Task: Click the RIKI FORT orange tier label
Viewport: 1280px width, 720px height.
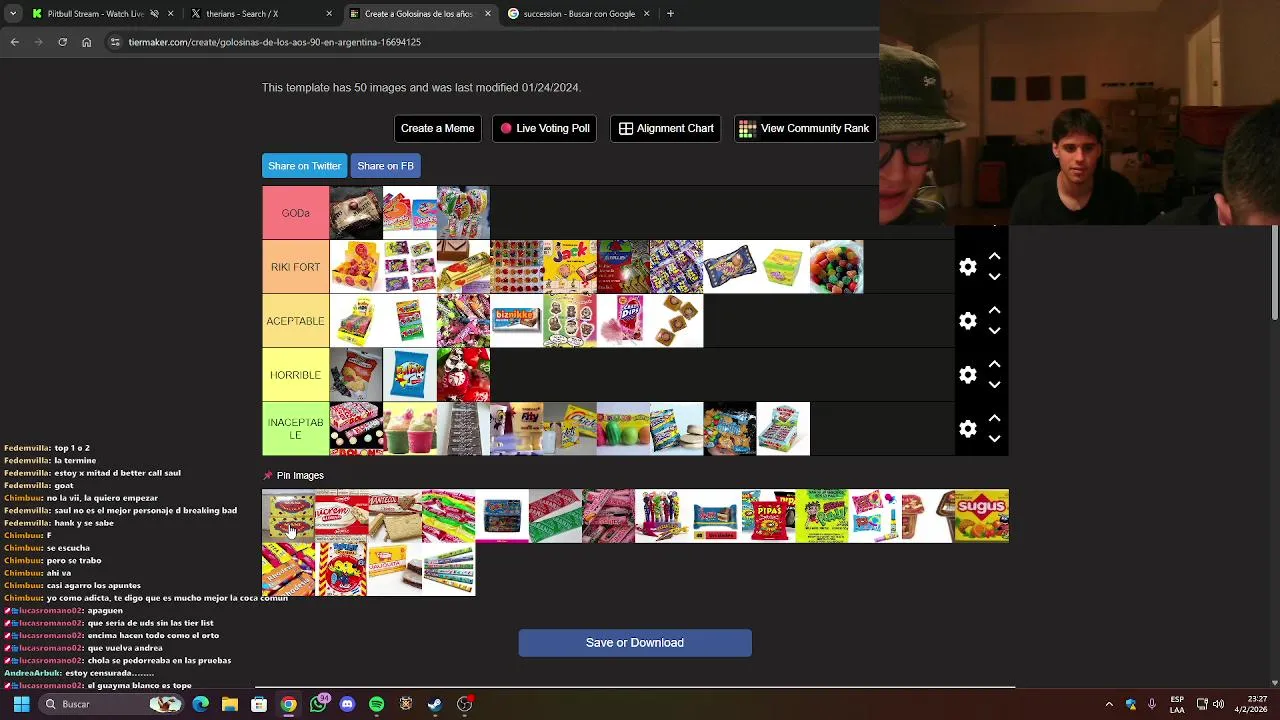Action: [x=295, y=267]
